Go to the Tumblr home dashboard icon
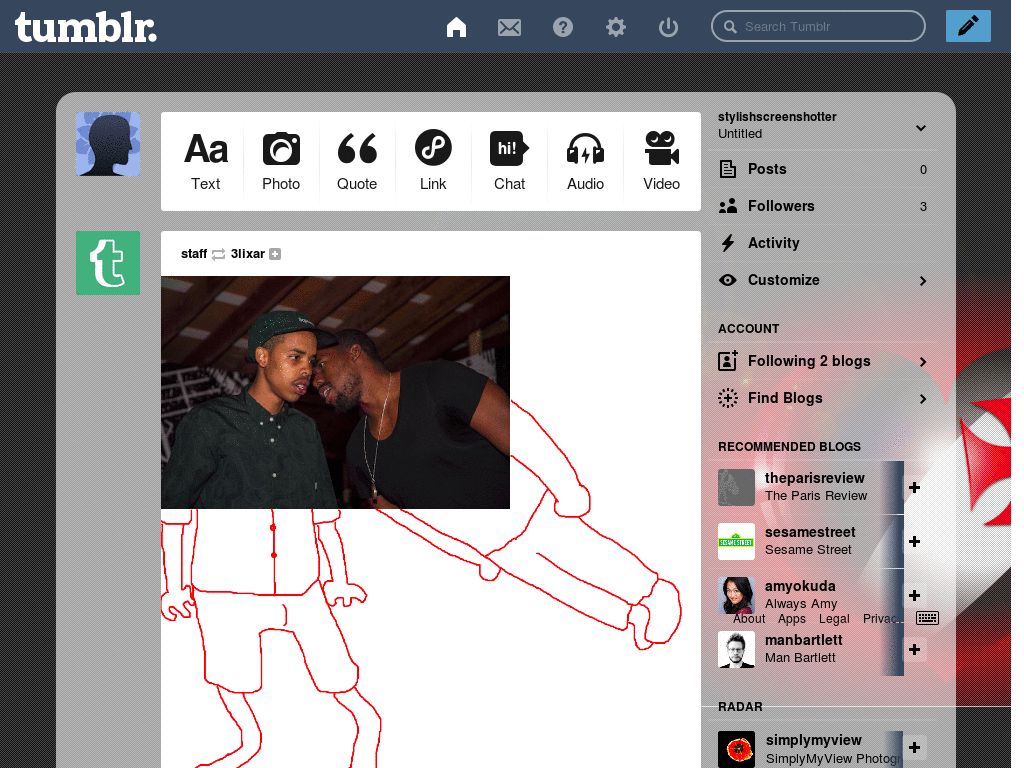 (x=456, y=27)
